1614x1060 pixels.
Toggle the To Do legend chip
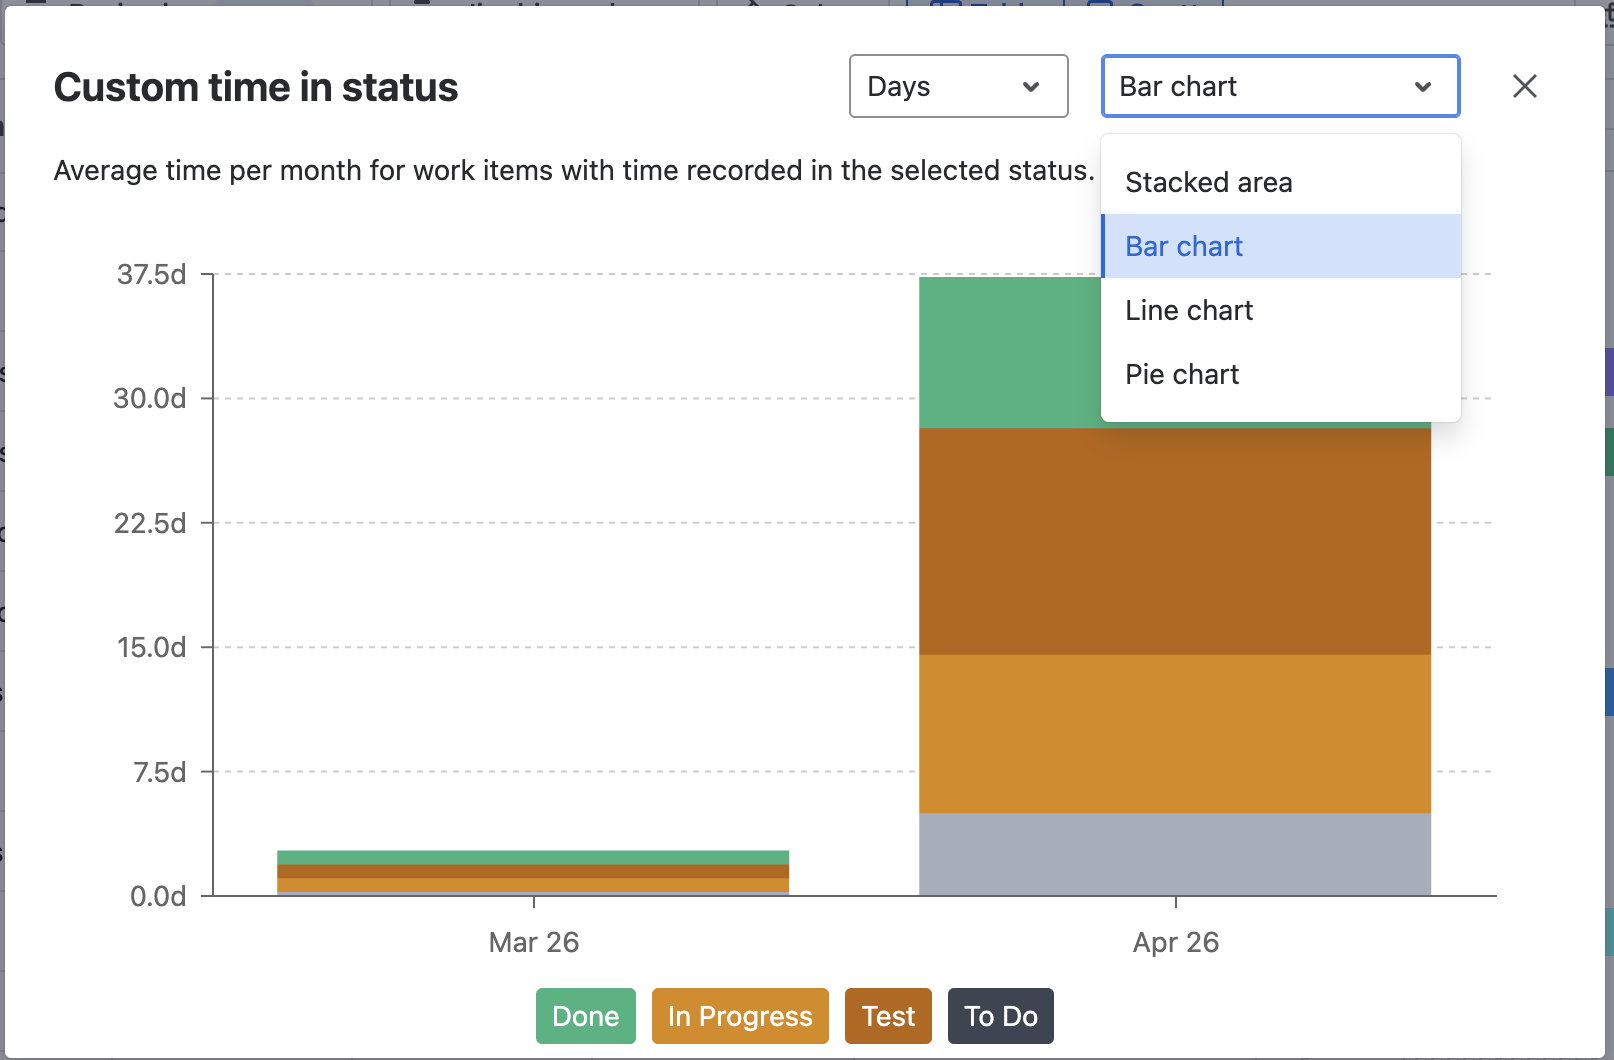[1000, 1016]
